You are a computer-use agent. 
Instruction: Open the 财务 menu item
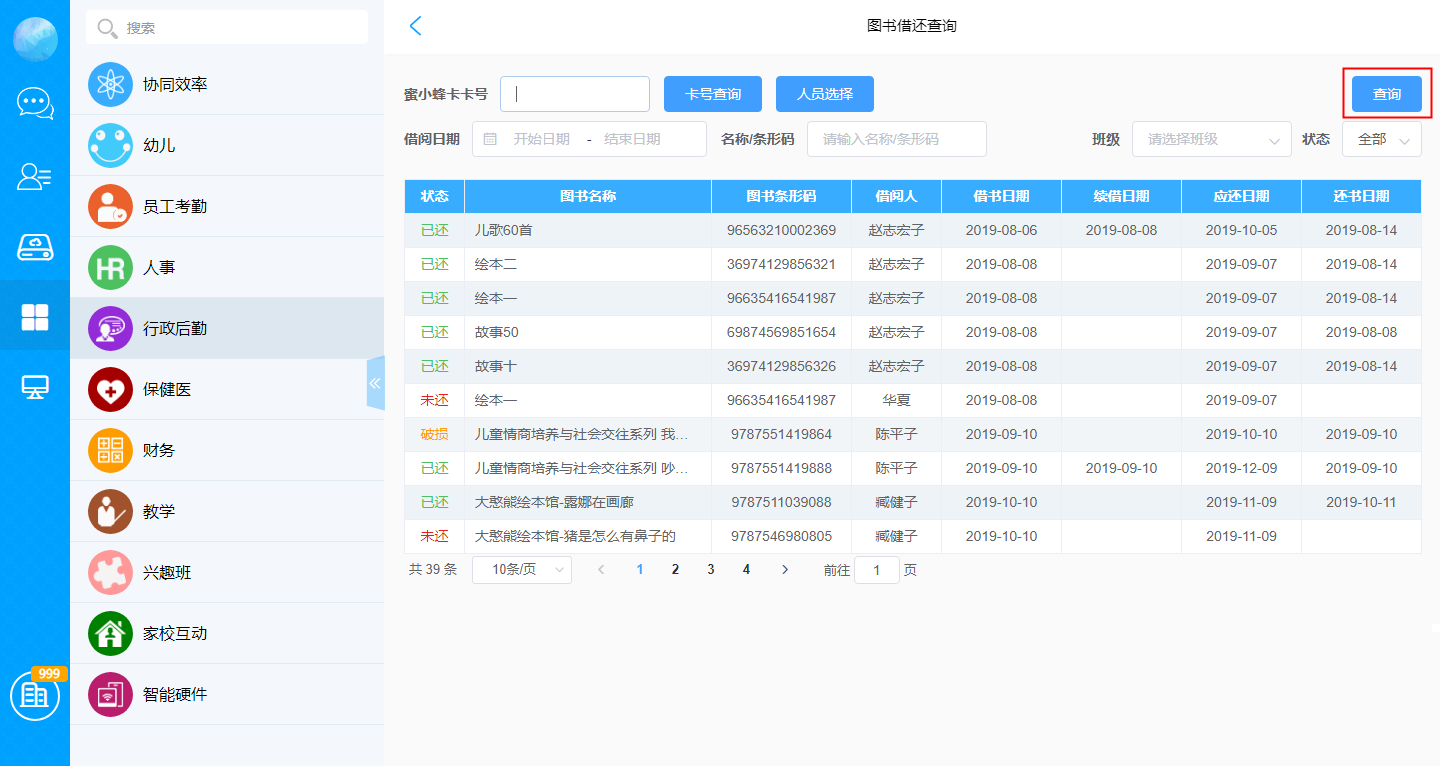[x=227, y=451]
